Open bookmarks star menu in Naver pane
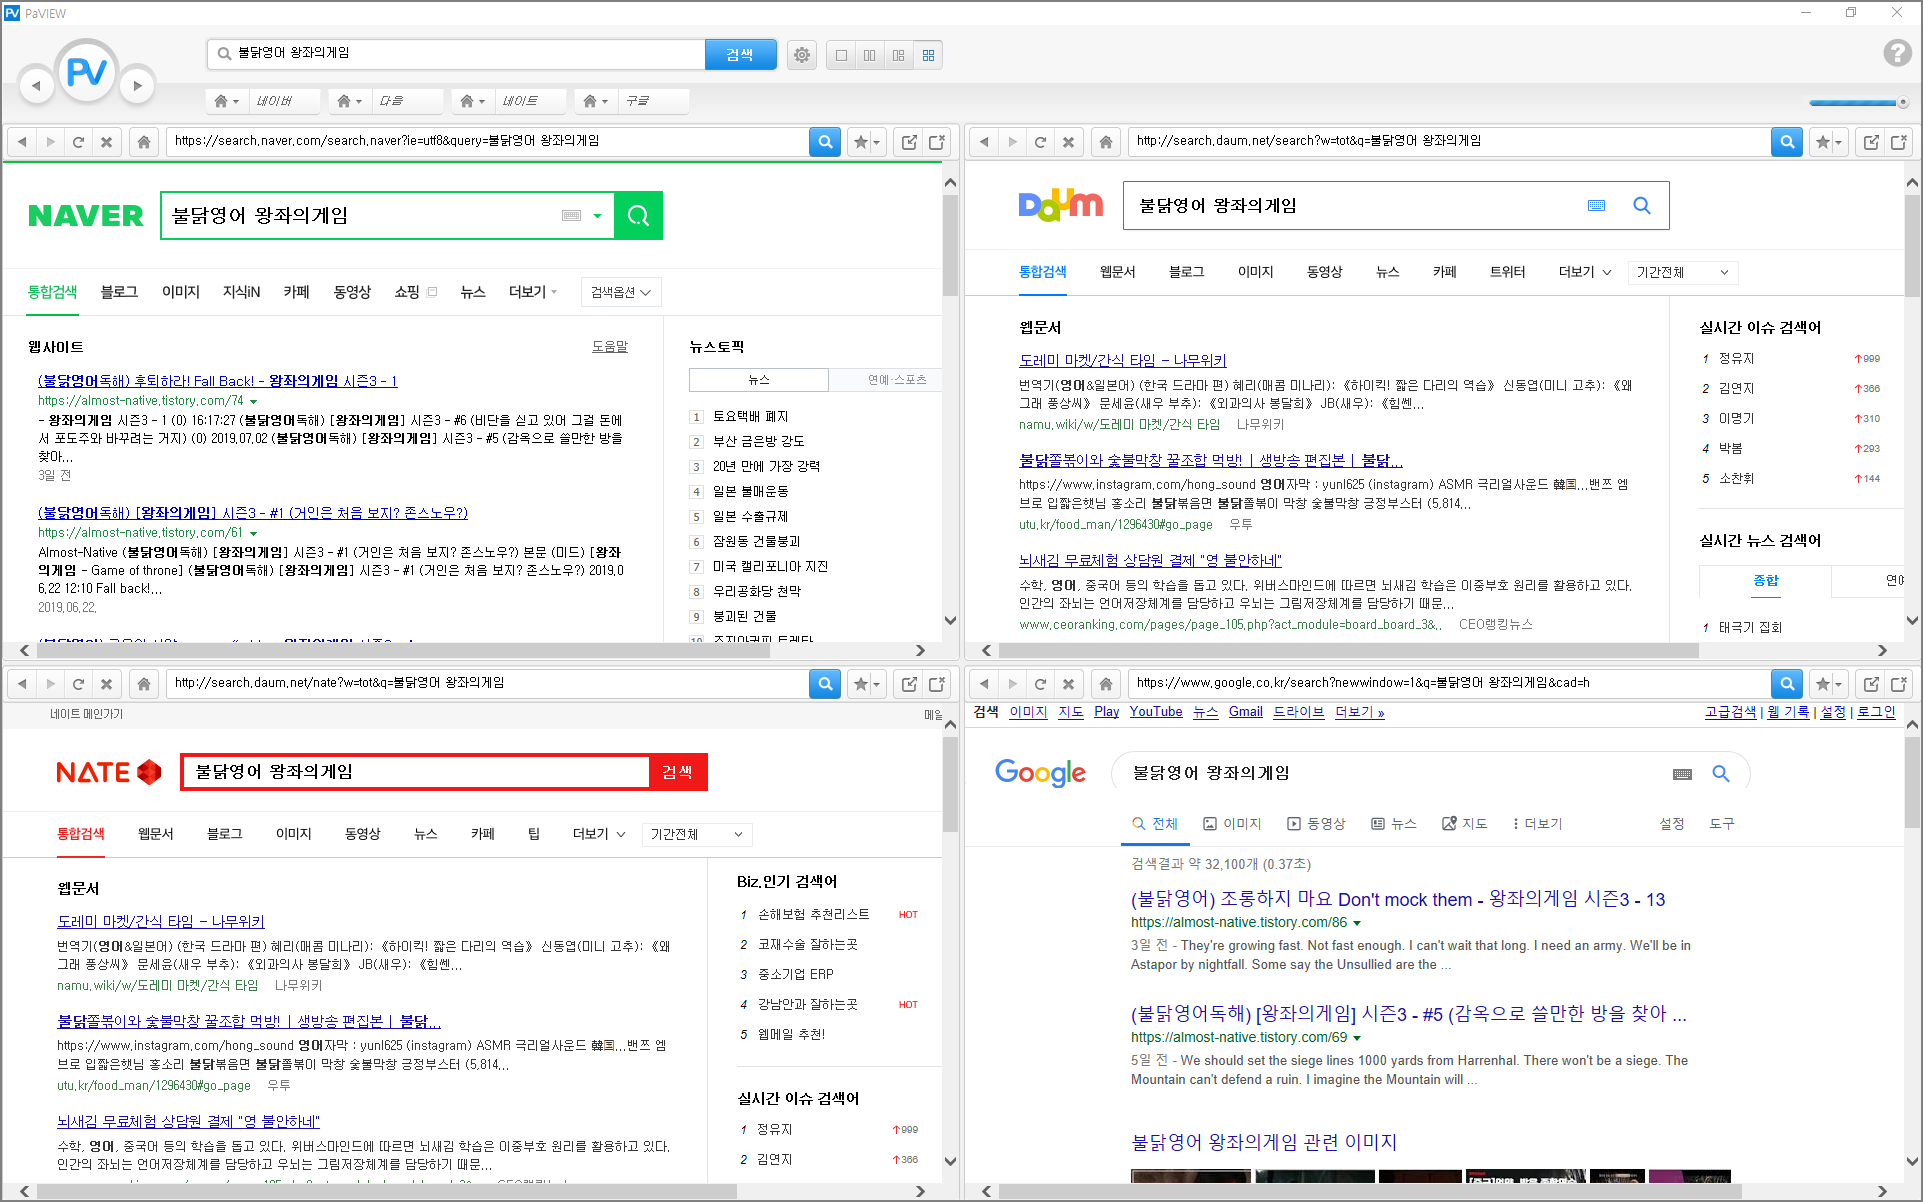Viewport: 1923px width, 1202px height. point(865,142)
